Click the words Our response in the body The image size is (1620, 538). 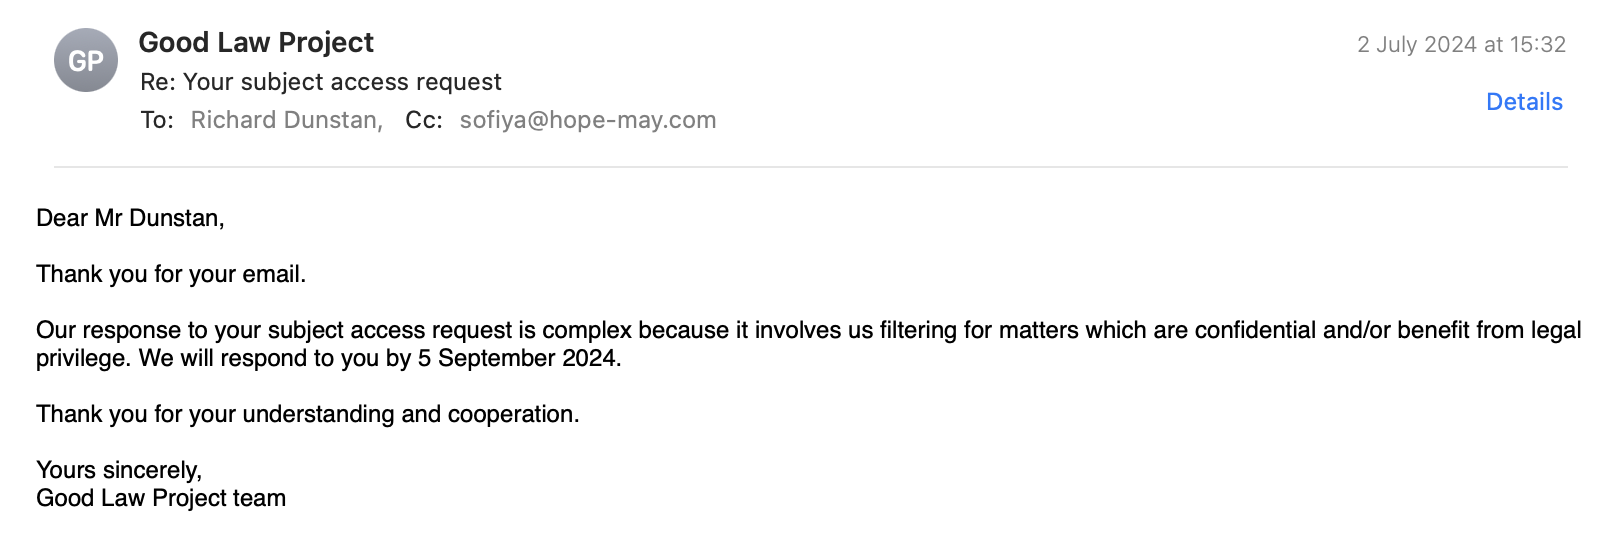pos(89,330)
